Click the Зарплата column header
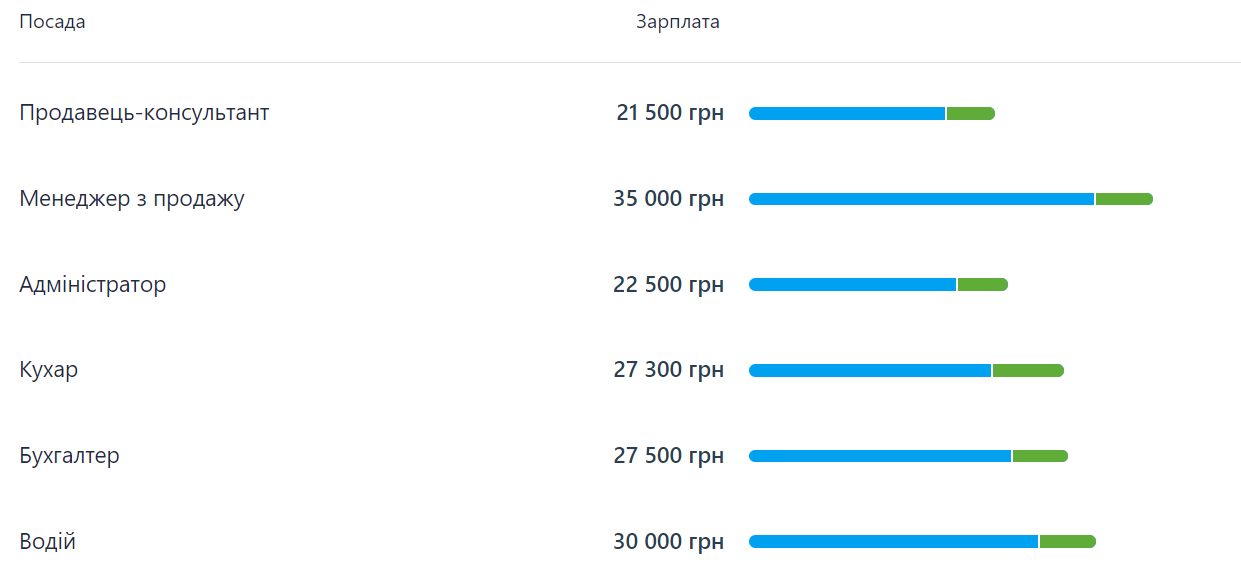The image size is (1241, 572). (x=677, y=22)
